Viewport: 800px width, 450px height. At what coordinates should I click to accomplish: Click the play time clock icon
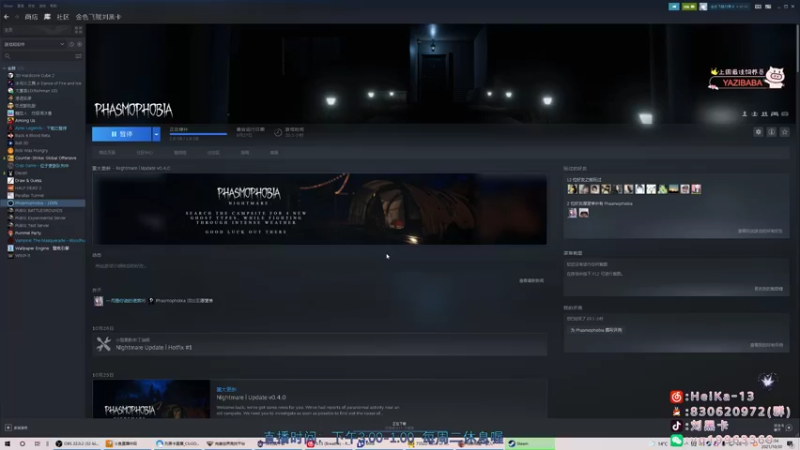[x=278, y=133]
